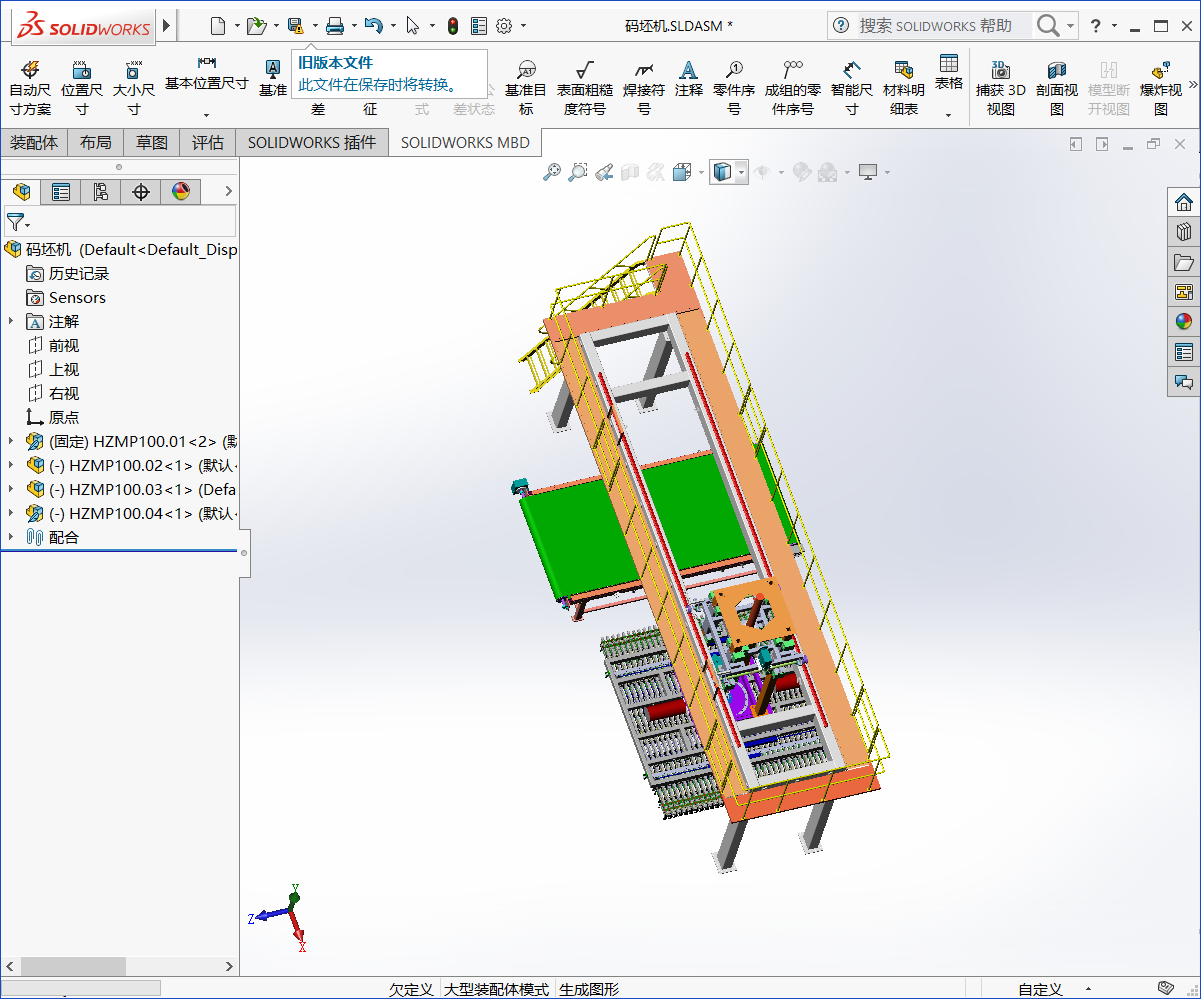This screenshot has width=1201, height=999.
Task: Switch to the SOLIDWORKS MBD ribbon tab
Action: (x=465, y=142)
